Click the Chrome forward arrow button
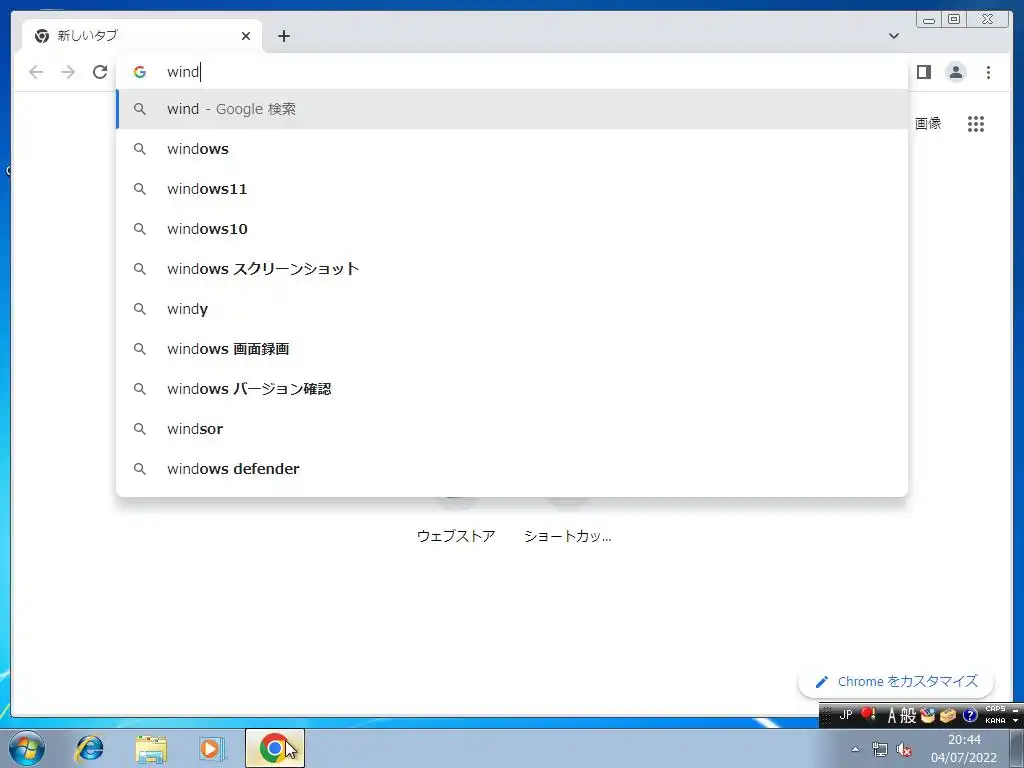1024x768 pixels. tap(68, 72)
